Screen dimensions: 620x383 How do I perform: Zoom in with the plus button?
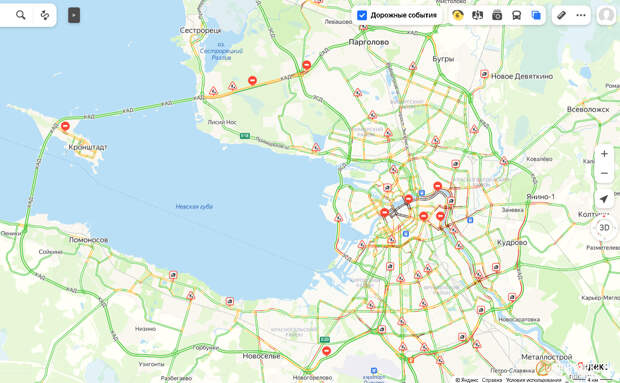click(x=604, y=154)
